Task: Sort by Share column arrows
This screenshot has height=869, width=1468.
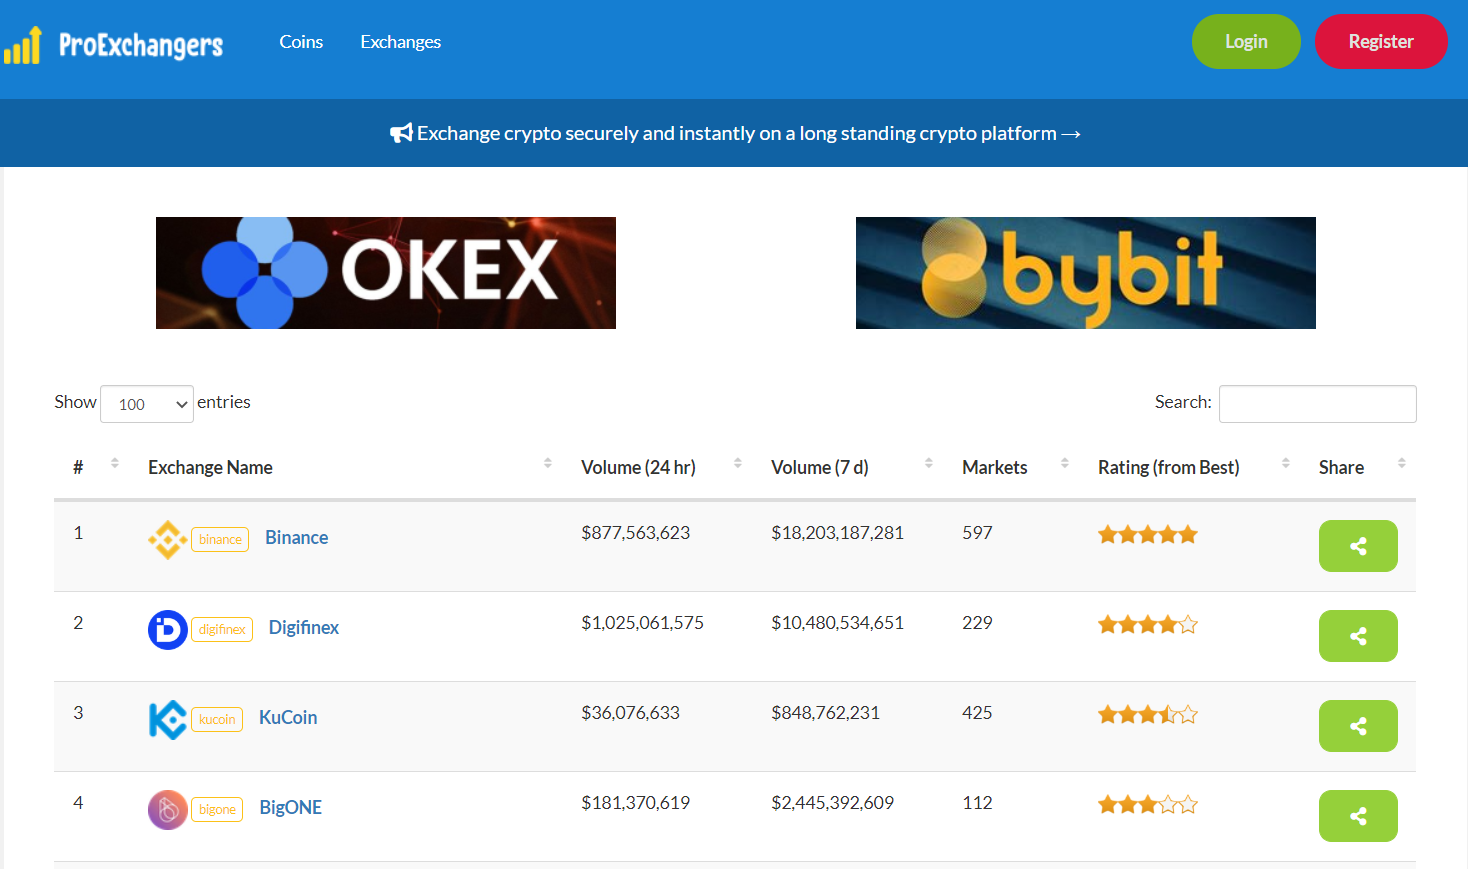Action: point(1402,463)
